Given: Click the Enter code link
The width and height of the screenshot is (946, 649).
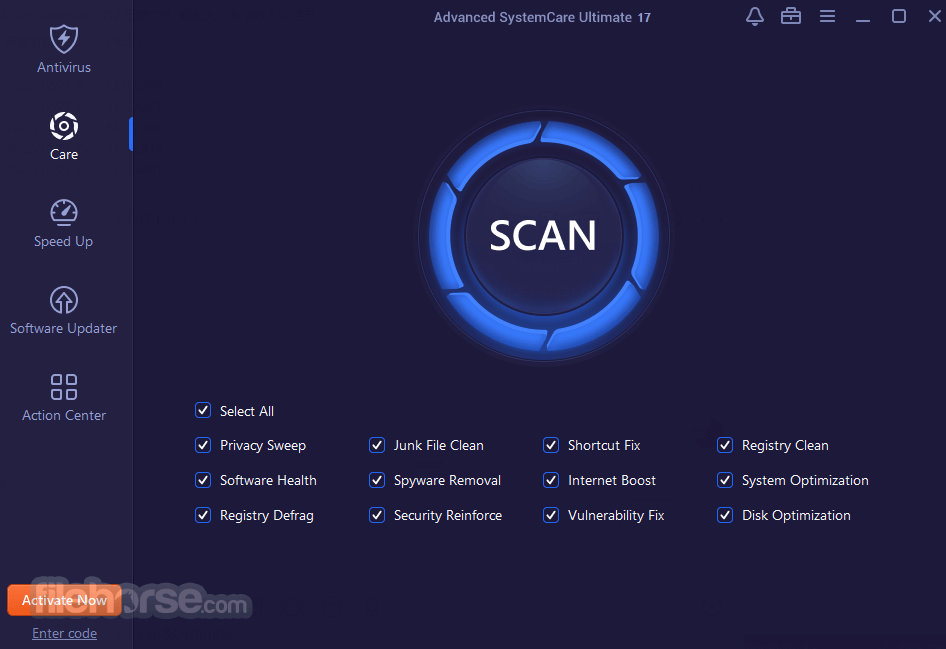Looking at the screenshot, I should [65, 633].
